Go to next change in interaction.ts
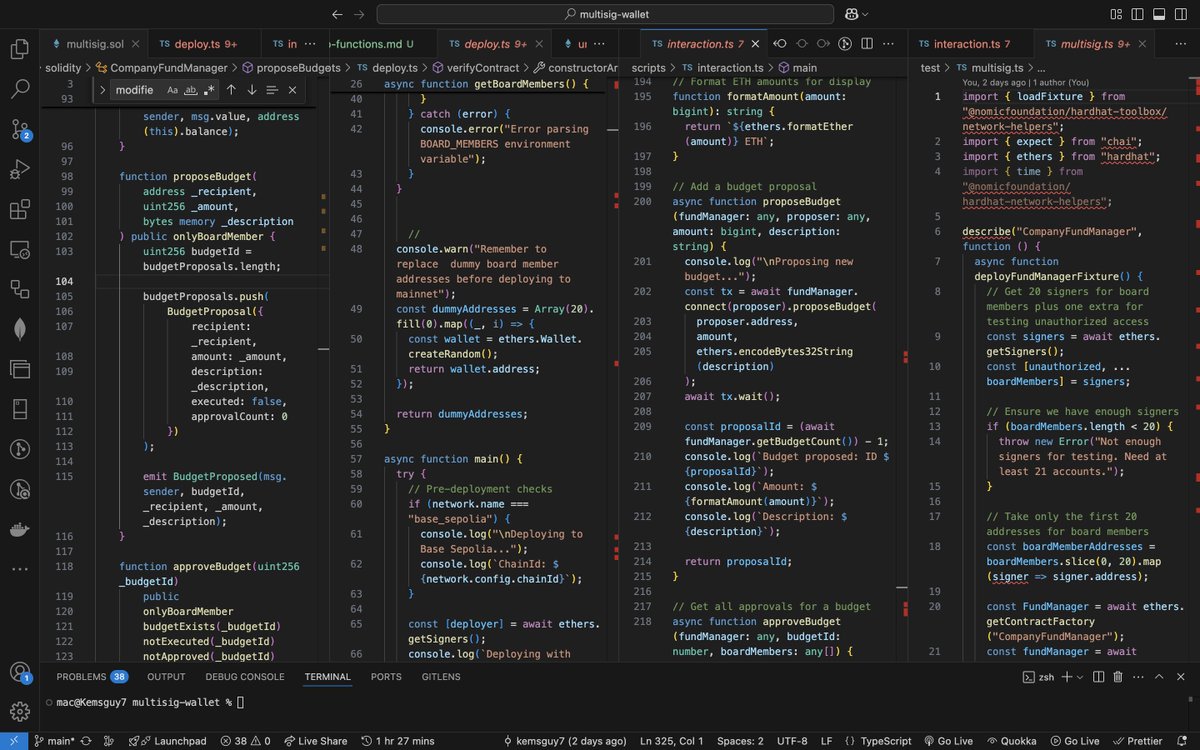The width and height of the screenshot is (1200, 750). pyautogui.click(x=823, y=44)
